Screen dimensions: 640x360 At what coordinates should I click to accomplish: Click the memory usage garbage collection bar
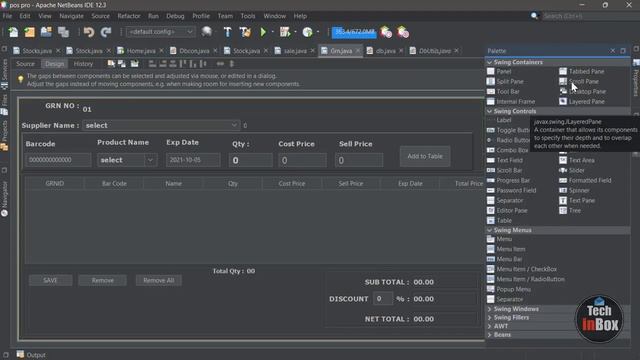[354, 32]
